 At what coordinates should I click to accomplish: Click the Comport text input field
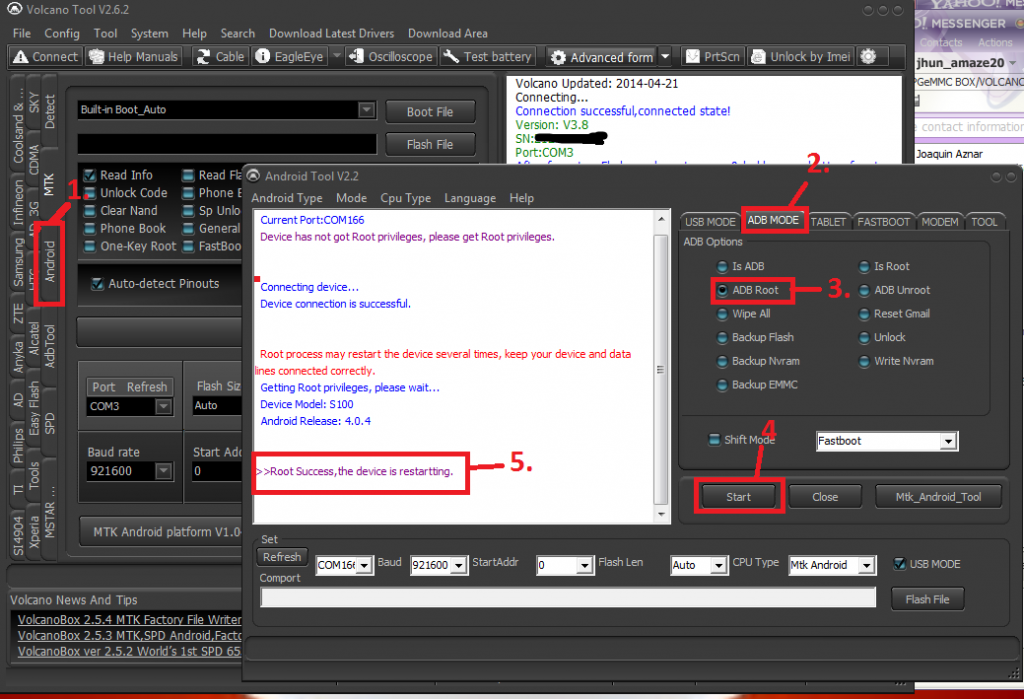pyautogui.click(x=568, y=597)
